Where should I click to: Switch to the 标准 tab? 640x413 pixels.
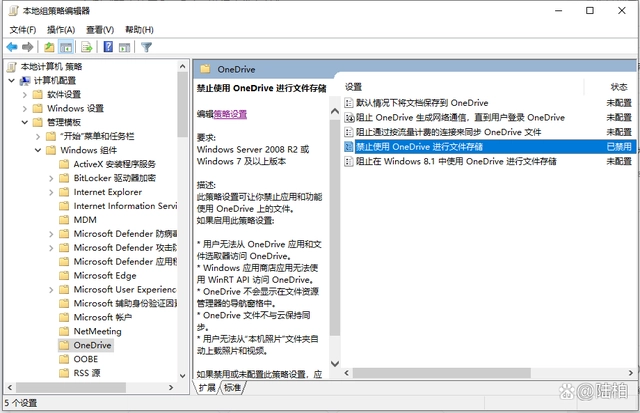pyautogui.click(x=232, y=388)
